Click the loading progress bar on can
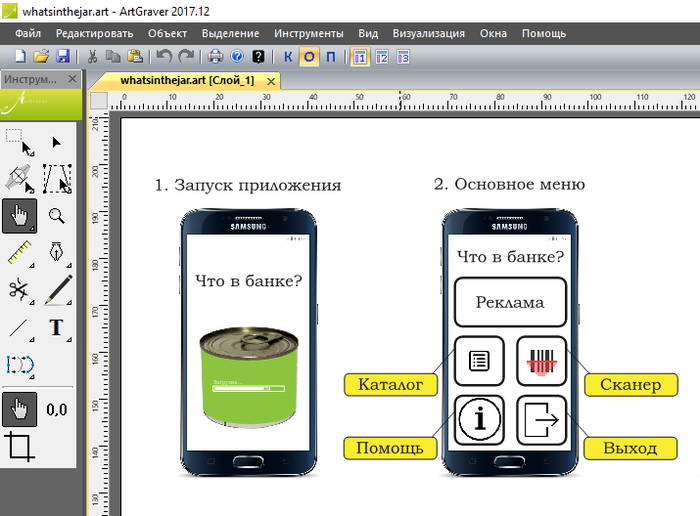 (x=248, y=388)
